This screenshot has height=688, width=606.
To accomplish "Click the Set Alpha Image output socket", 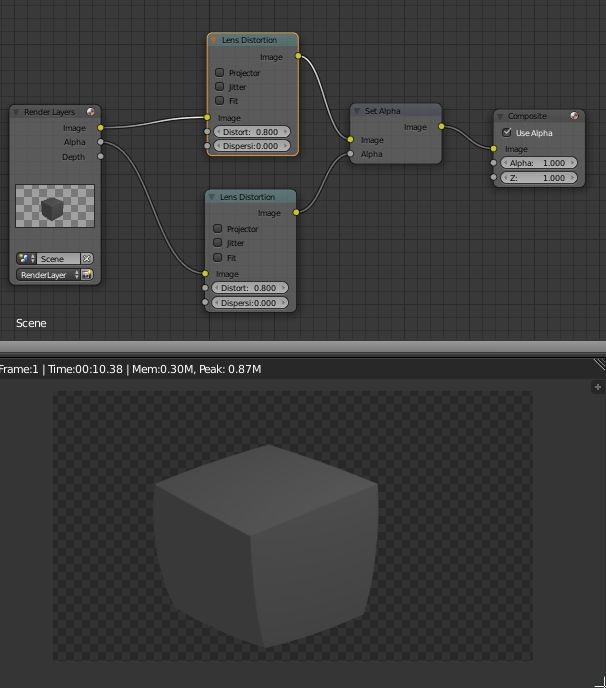I will tap(441, 126).
